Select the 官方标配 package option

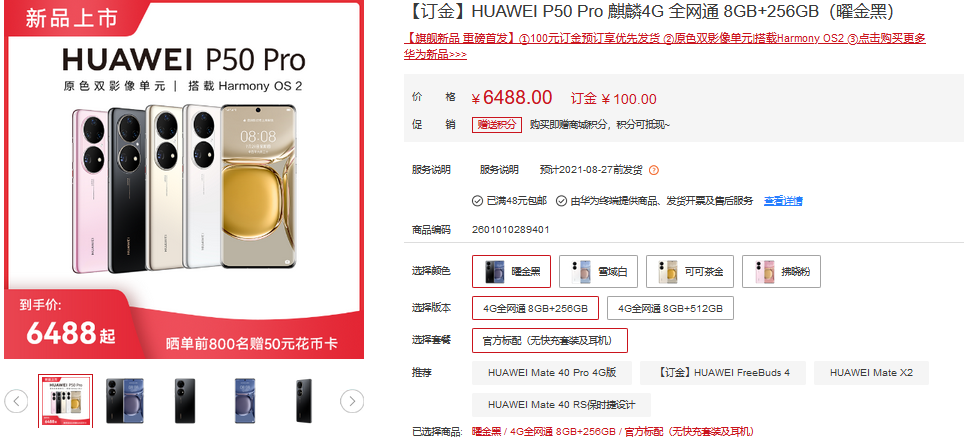550,340
